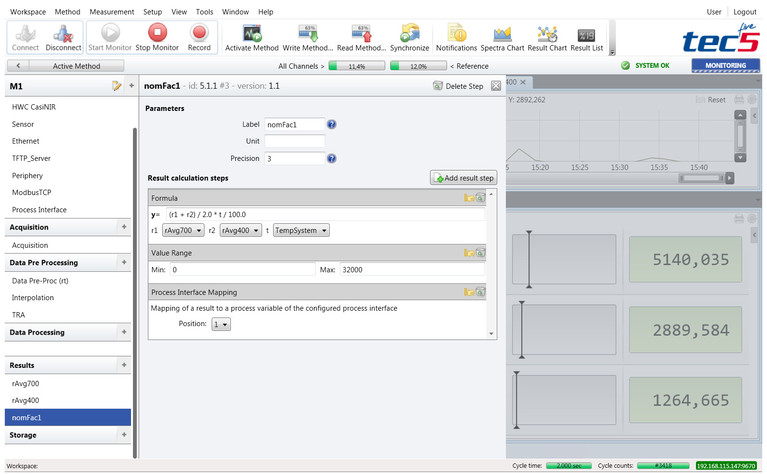Viewport: 767px width, 474px height.
Task: Open the Measurement menu
Action: 111,11
